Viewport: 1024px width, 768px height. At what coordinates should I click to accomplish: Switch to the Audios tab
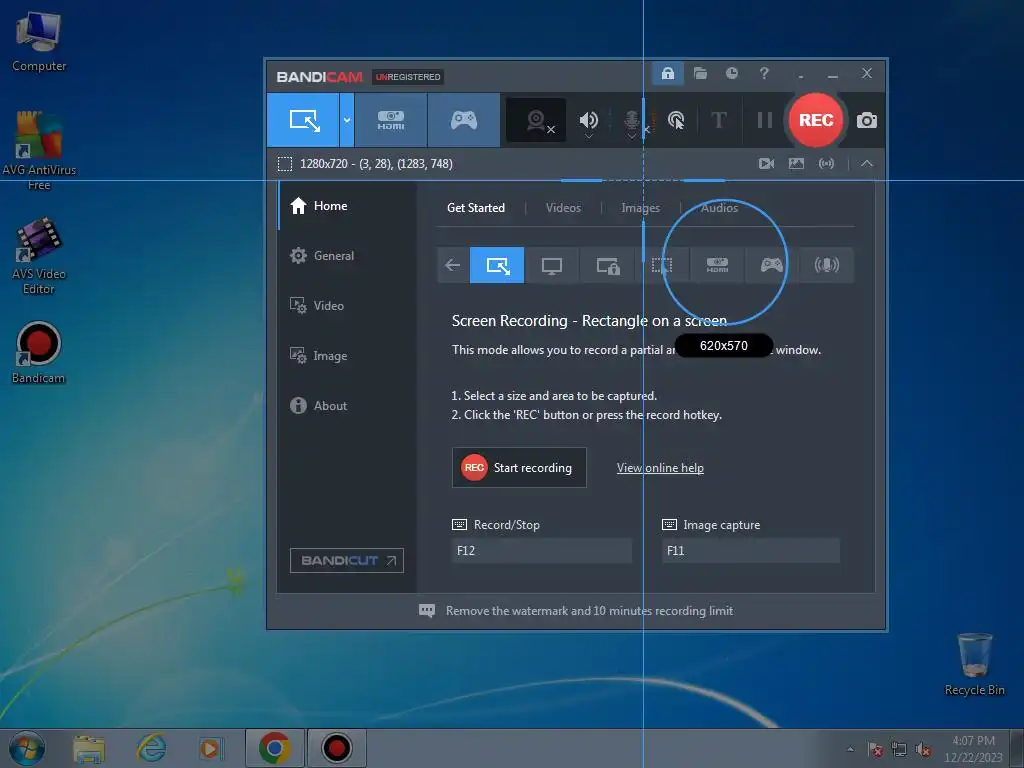(719, 208)
